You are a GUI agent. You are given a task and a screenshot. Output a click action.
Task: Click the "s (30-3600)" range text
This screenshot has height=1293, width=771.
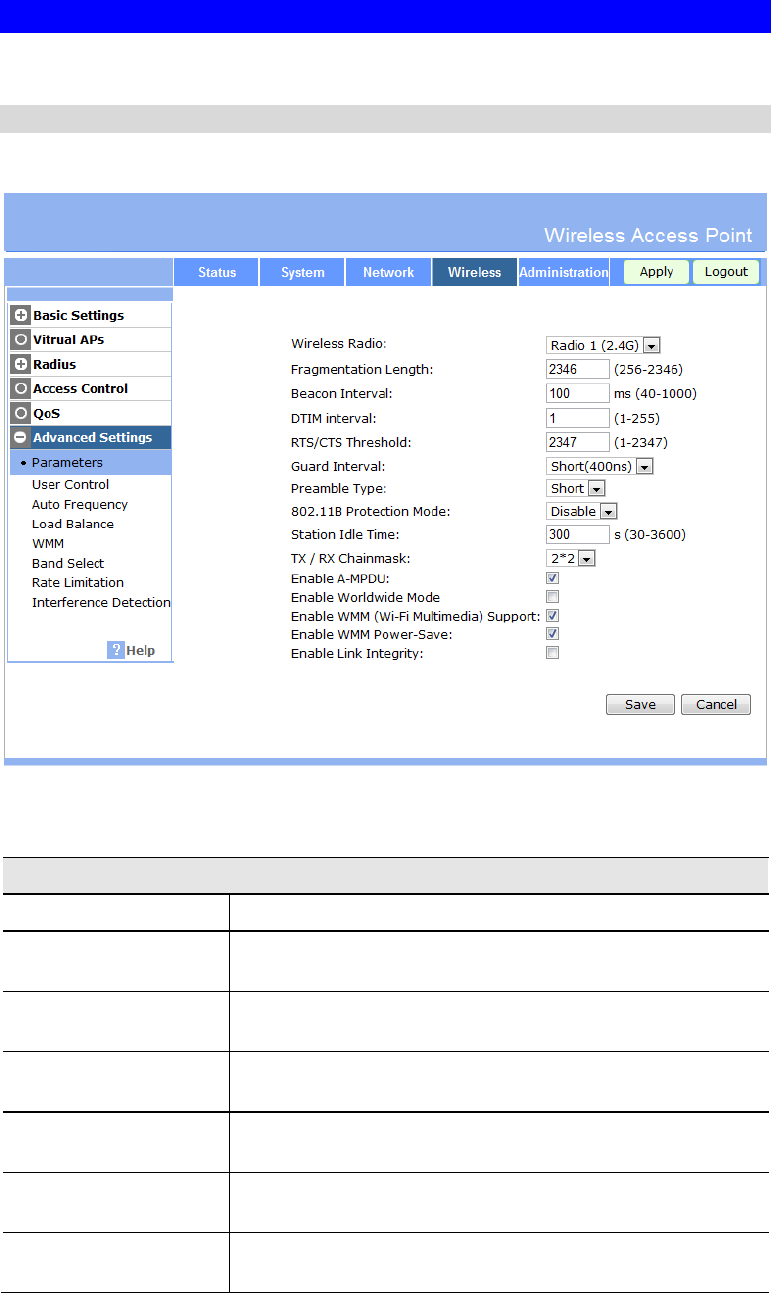pyautogui.click(x=650, y=535)
